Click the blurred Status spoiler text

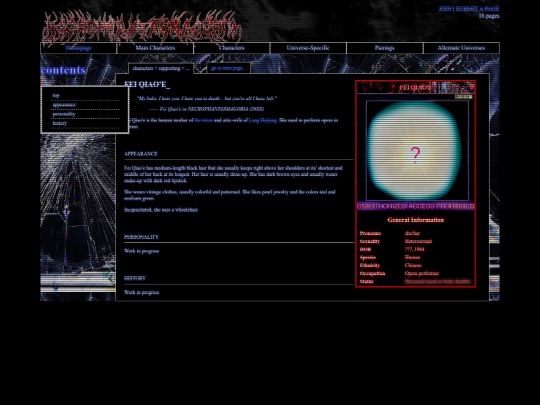(x=438, y=281)
